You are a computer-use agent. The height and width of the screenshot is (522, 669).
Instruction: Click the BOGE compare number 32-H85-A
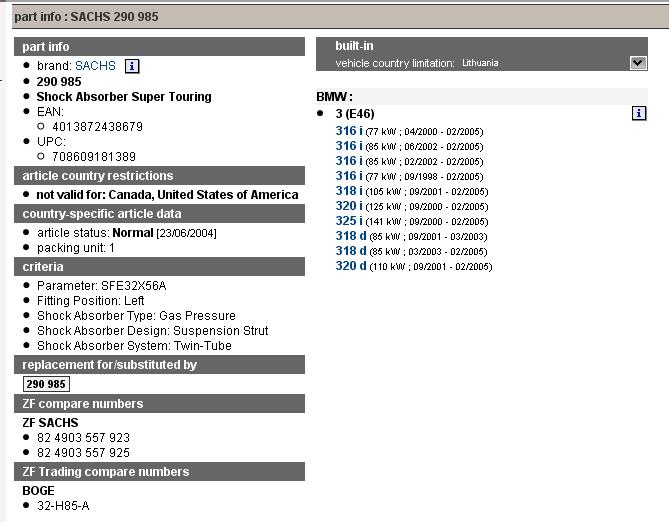click(x=63, y=506)
